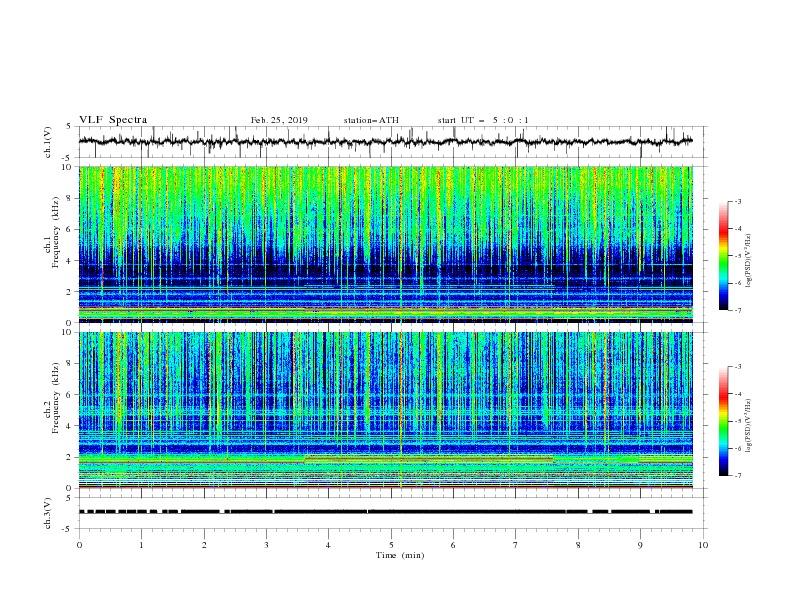792x612 pixels.
Task: Click the "VLF Spectra" title text
Action: (113, 120)
